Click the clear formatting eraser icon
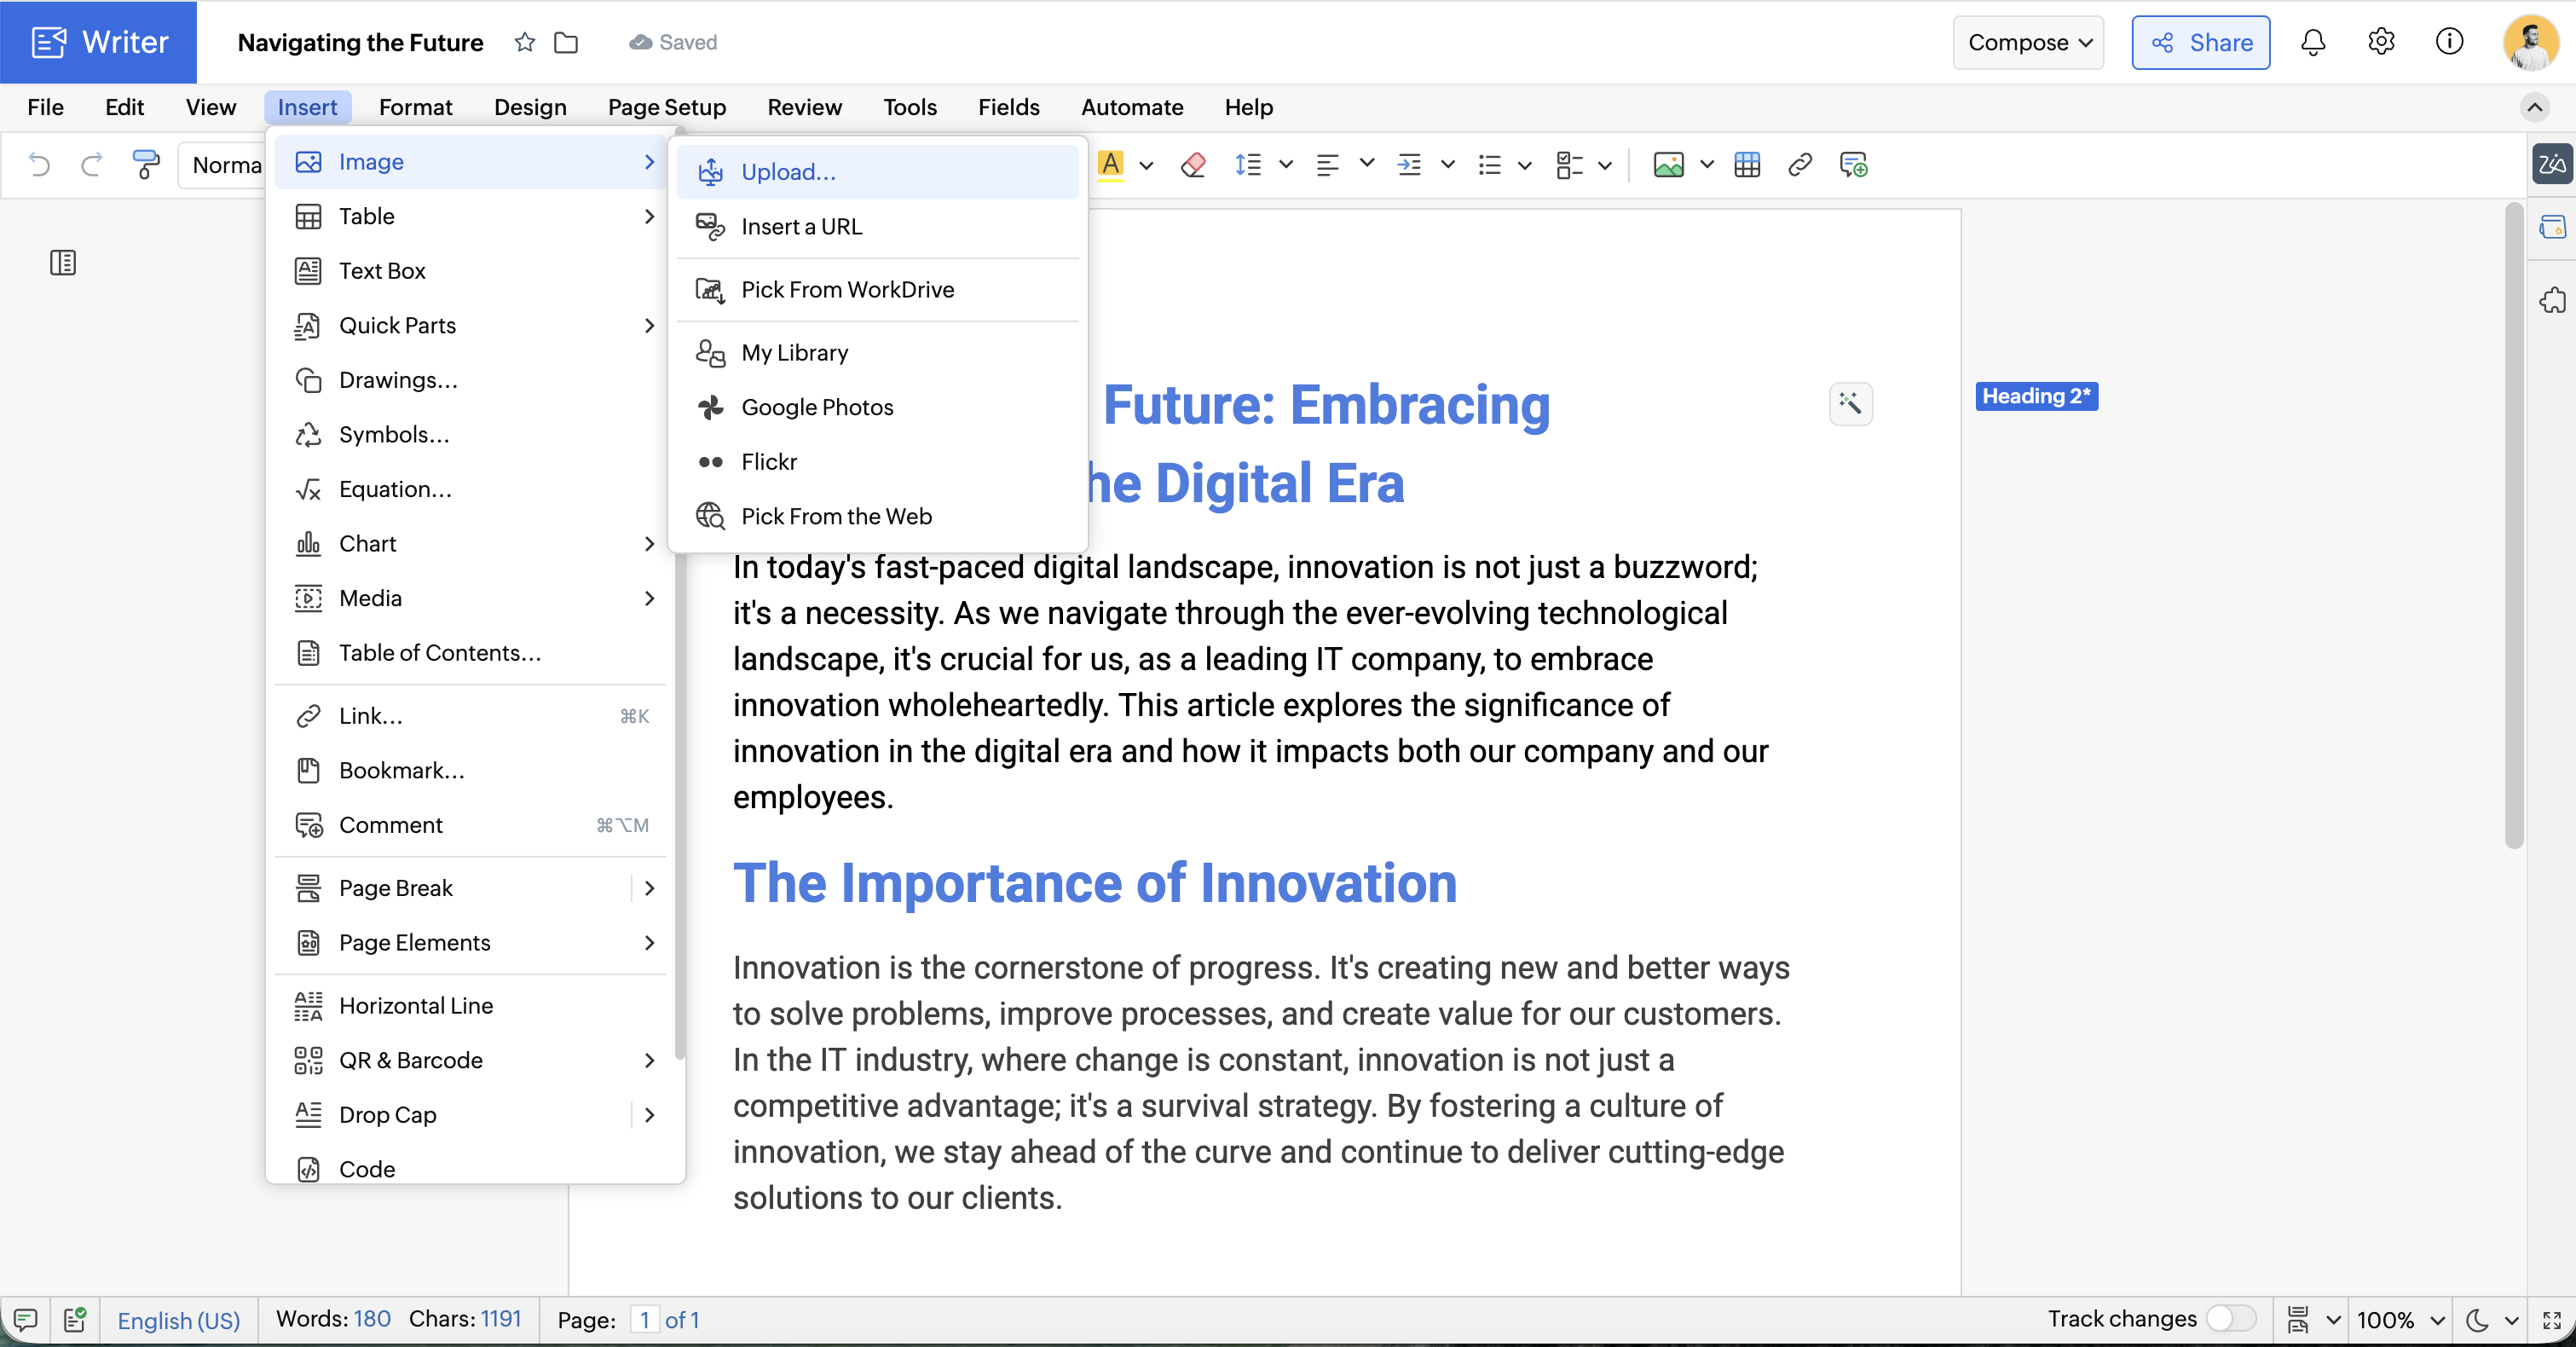This screenshot has width=2576, height=1347. (1193, 165)
